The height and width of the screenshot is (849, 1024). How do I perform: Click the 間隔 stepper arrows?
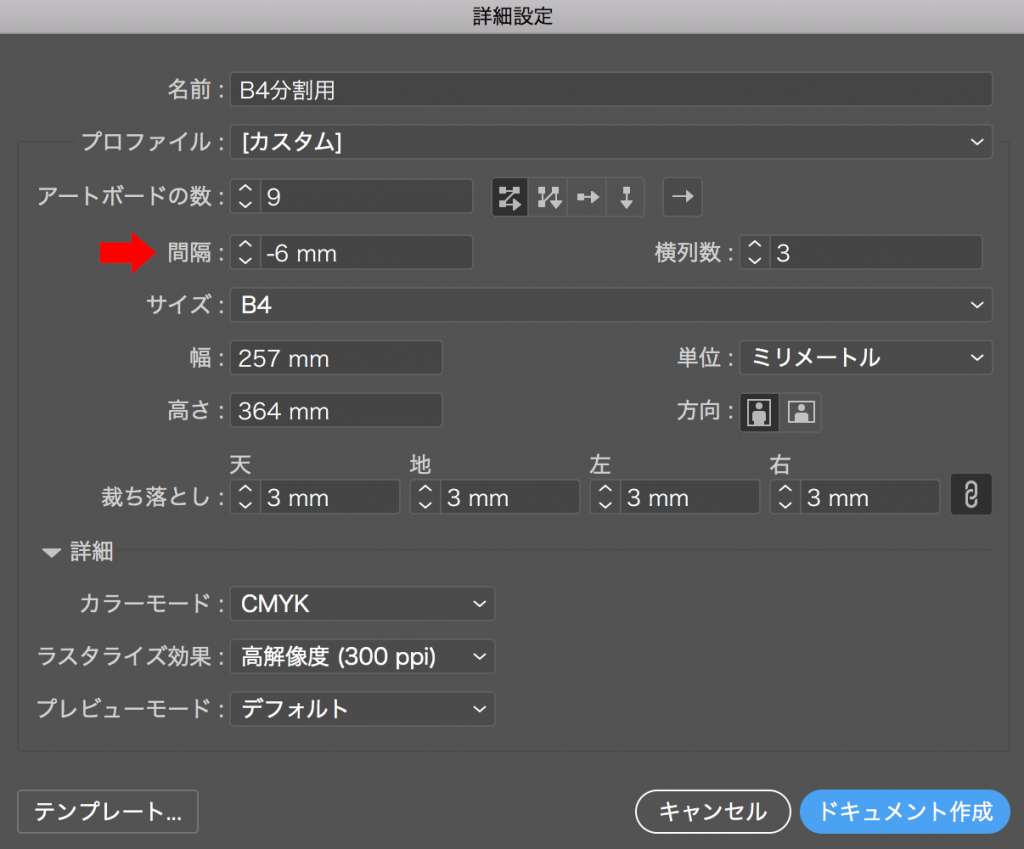pyautogui.click(x=245, y=253)
